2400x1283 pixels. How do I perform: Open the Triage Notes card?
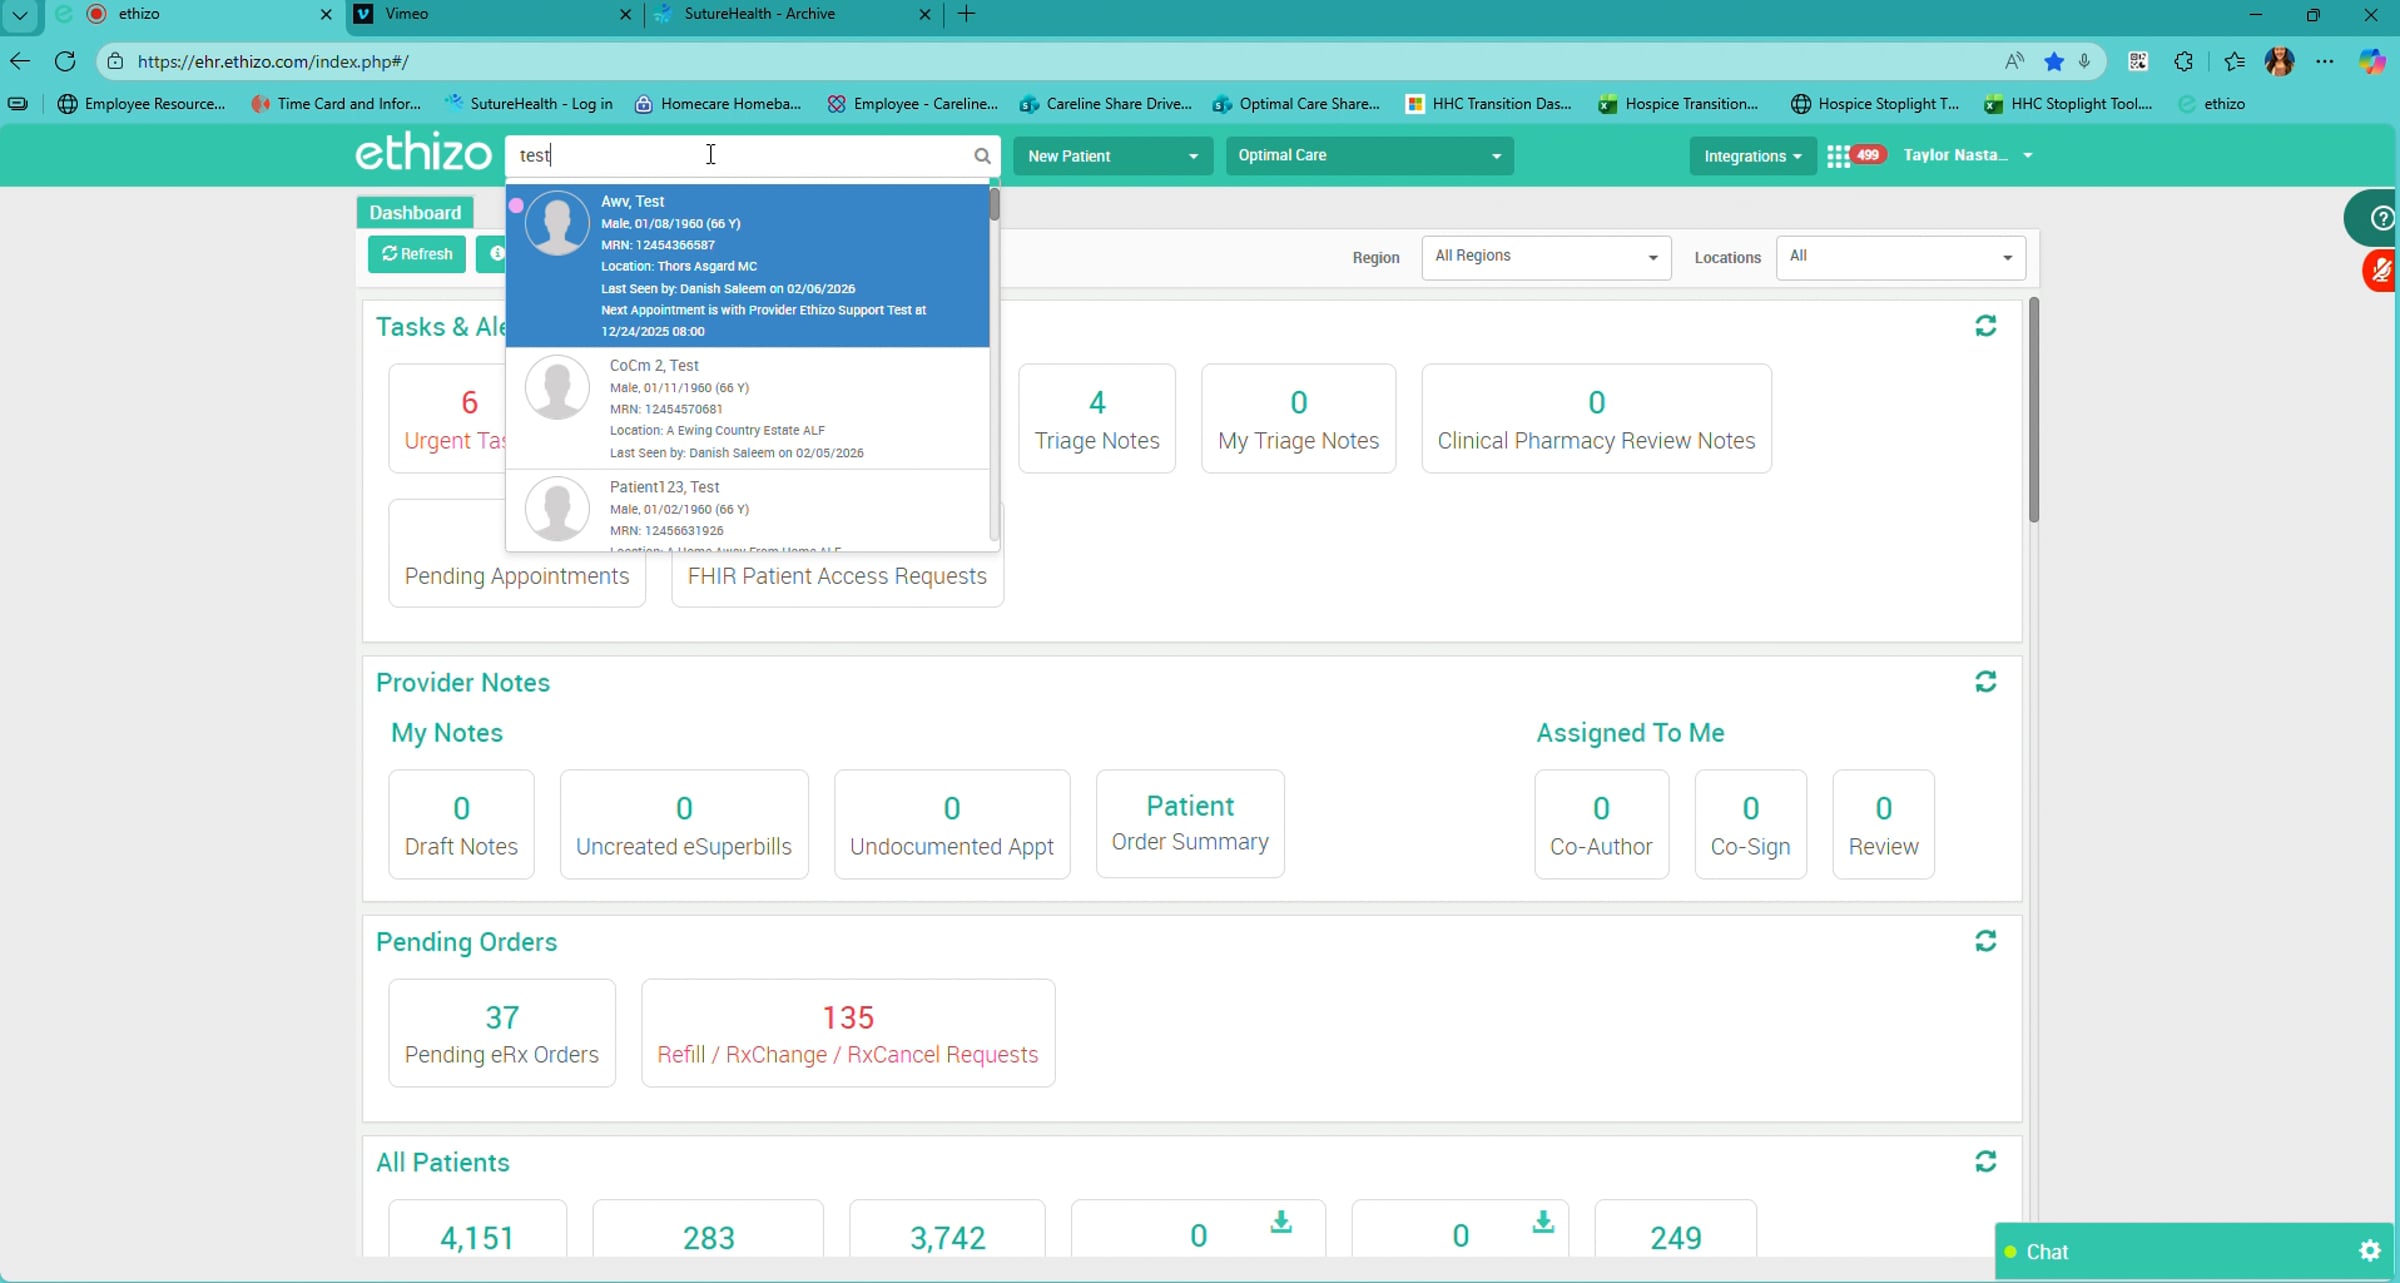click(x=1097, y=419)
